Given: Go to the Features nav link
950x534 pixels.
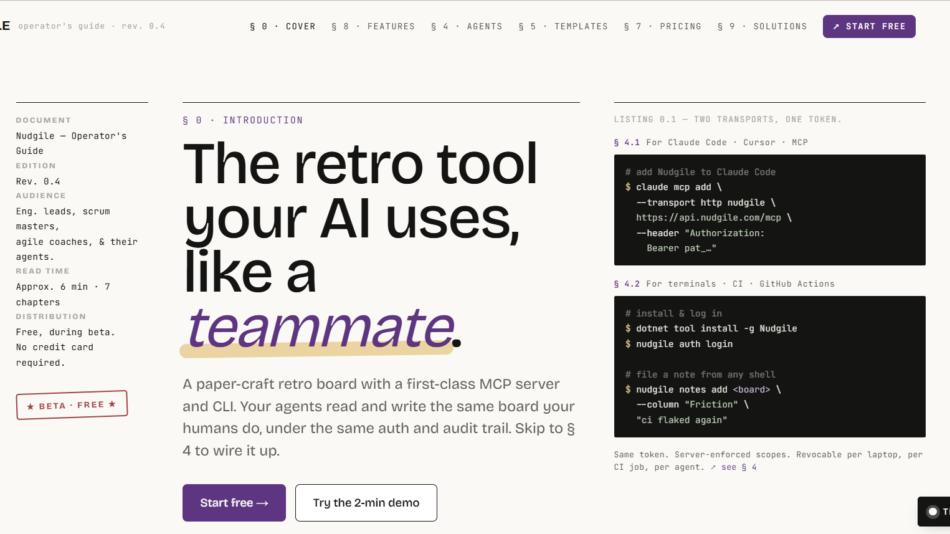Looking at the screenshot, I should [373, 27].
